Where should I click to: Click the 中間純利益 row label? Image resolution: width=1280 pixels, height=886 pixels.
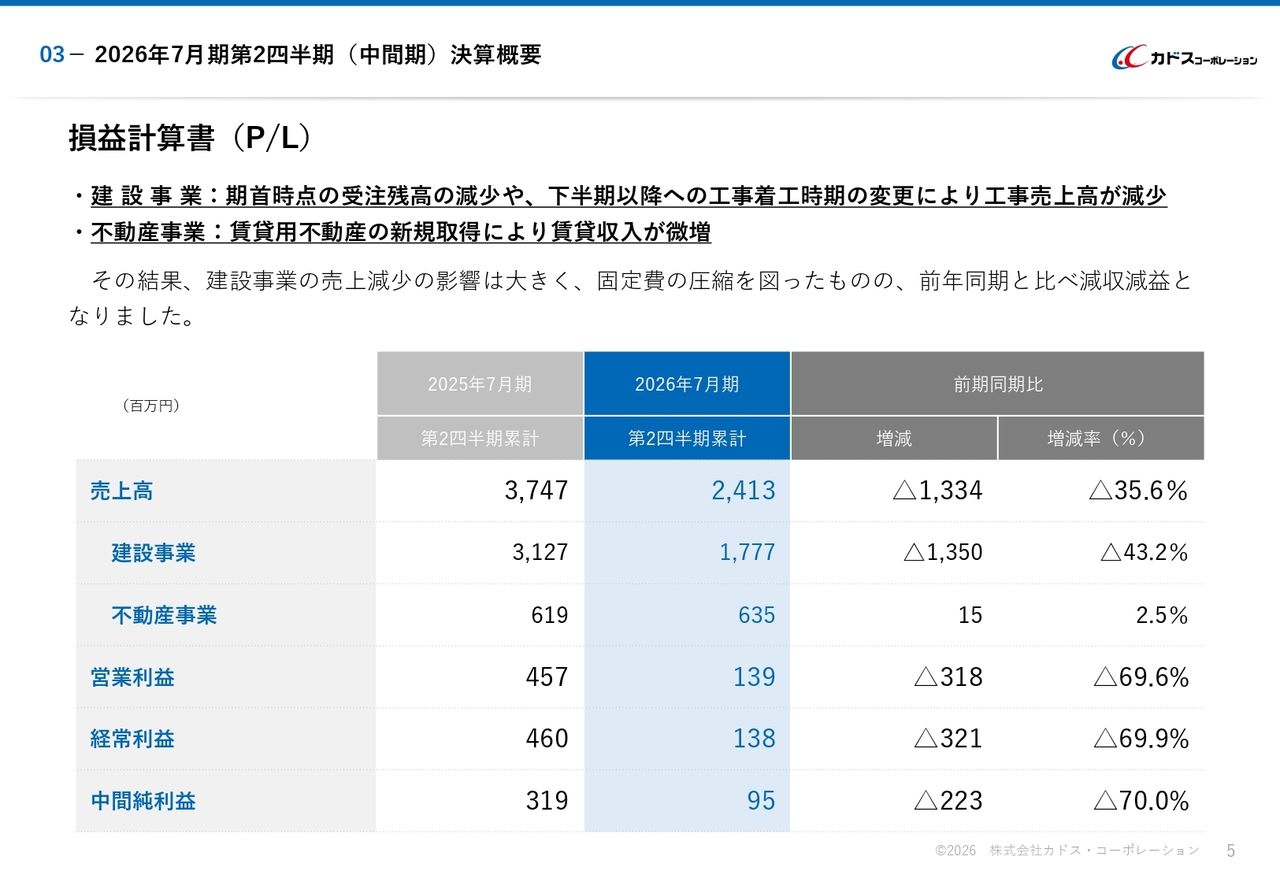(143, 801)
